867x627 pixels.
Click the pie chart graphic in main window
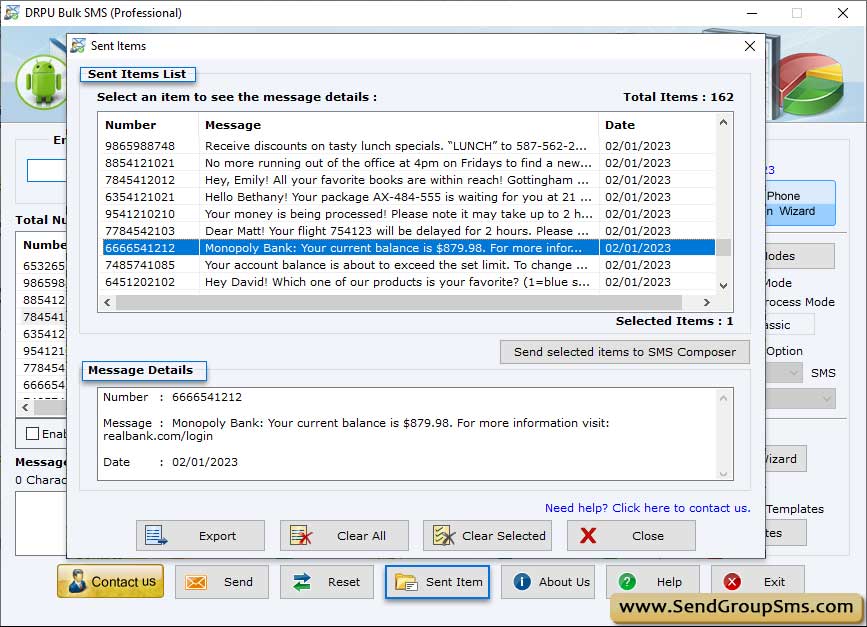[x=812, y=83]
